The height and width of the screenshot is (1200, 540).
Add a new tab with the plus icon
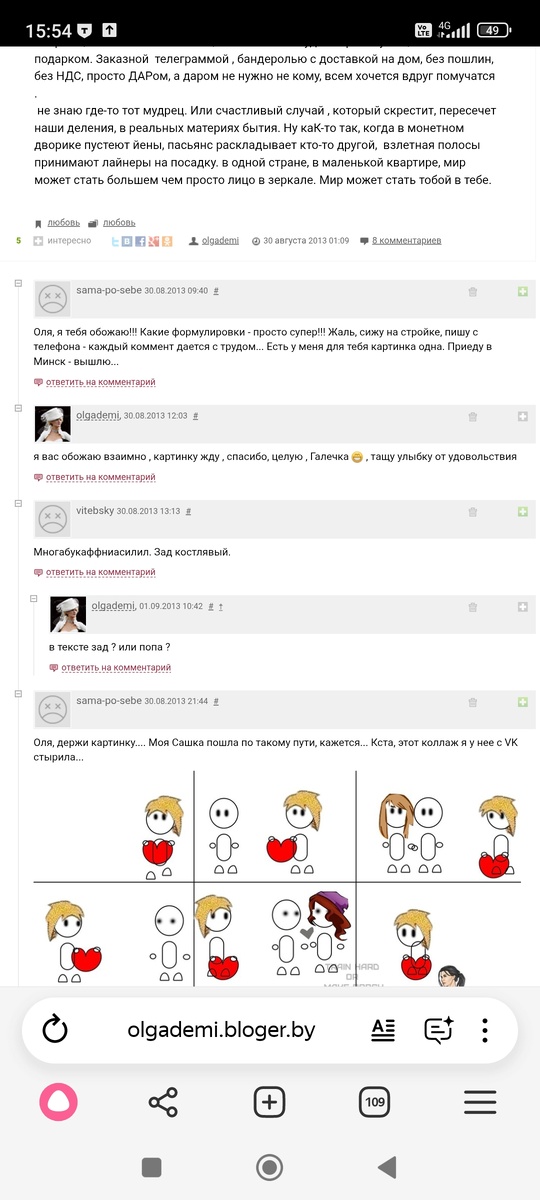269,1103
